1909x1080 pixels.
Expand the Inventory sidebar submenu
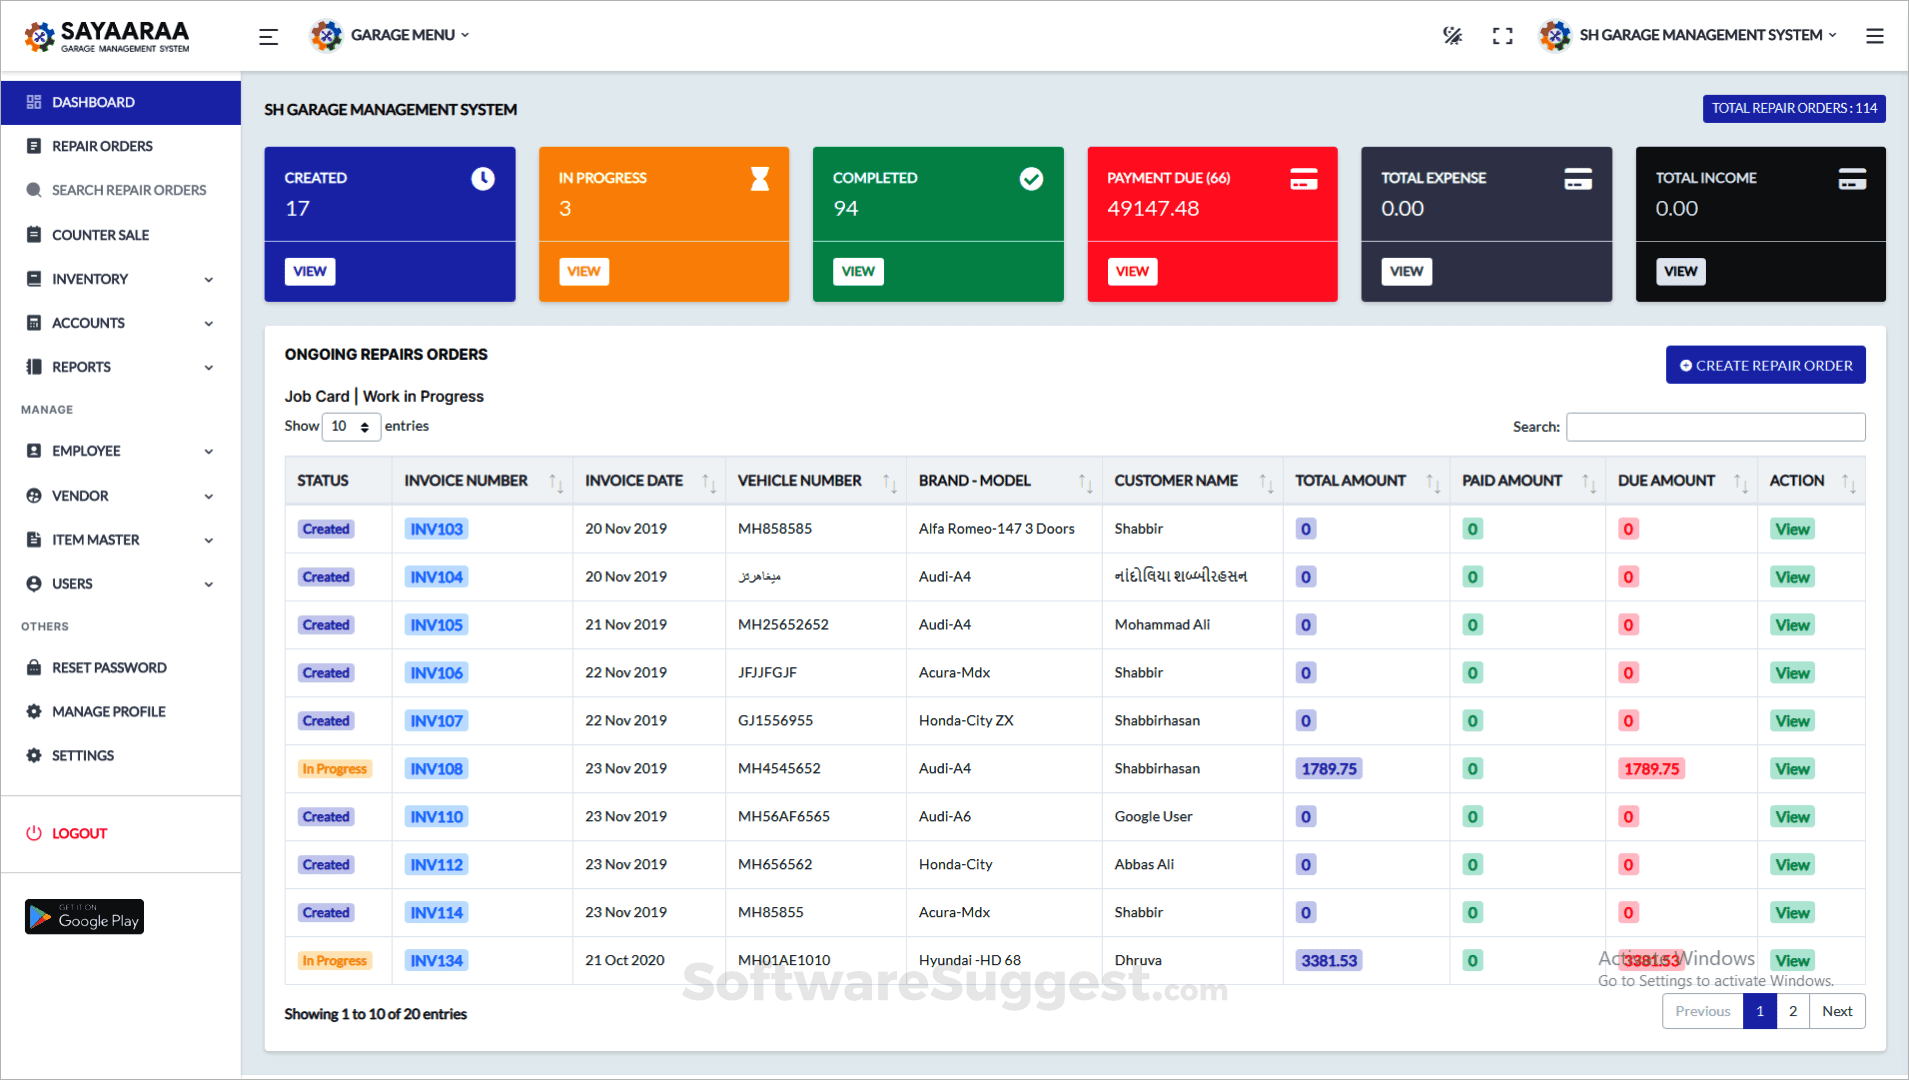click(120, 279)
